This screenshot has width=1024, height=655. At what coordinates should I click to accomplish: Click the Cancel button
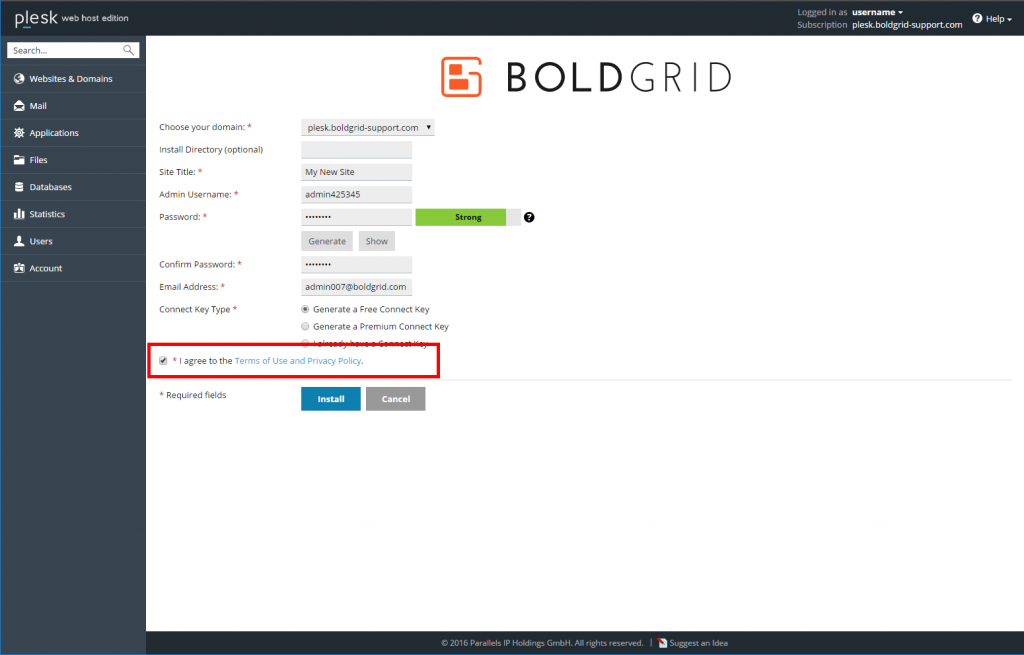pyautogui.click(x=396, y=399)
